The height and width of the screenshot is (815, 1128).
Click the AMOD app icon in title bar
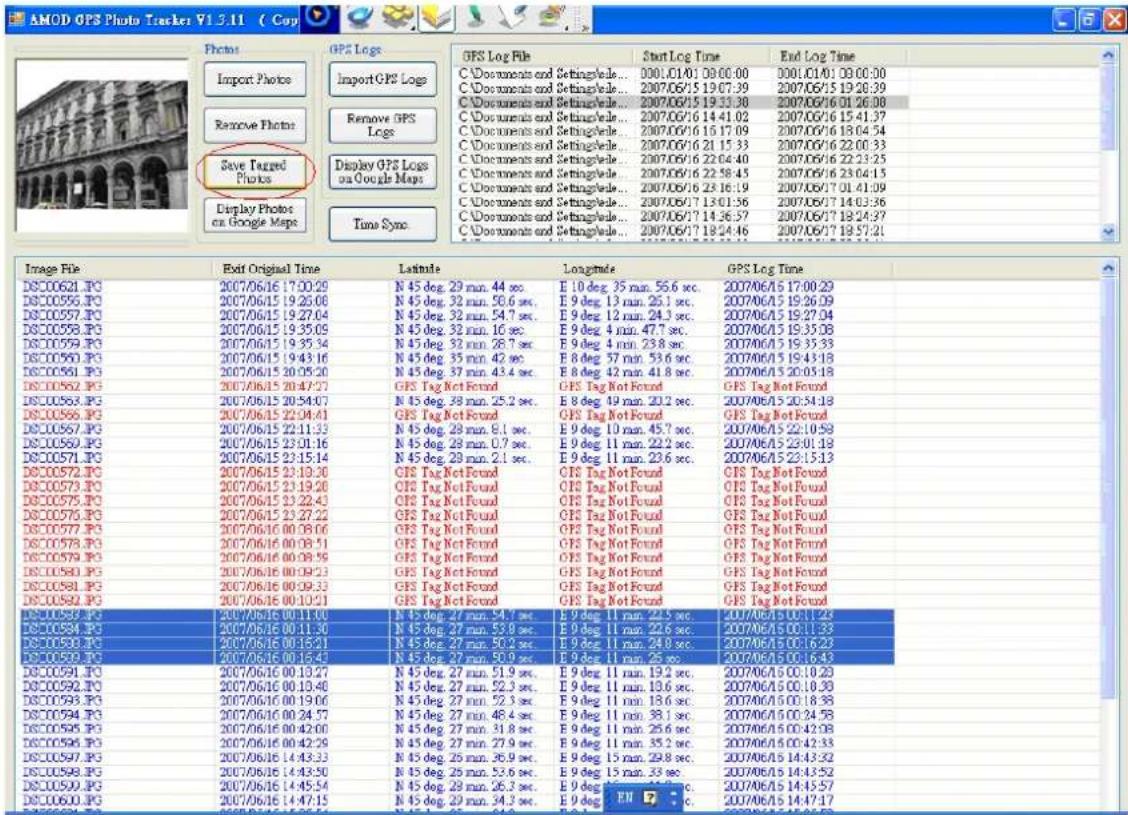15,19
